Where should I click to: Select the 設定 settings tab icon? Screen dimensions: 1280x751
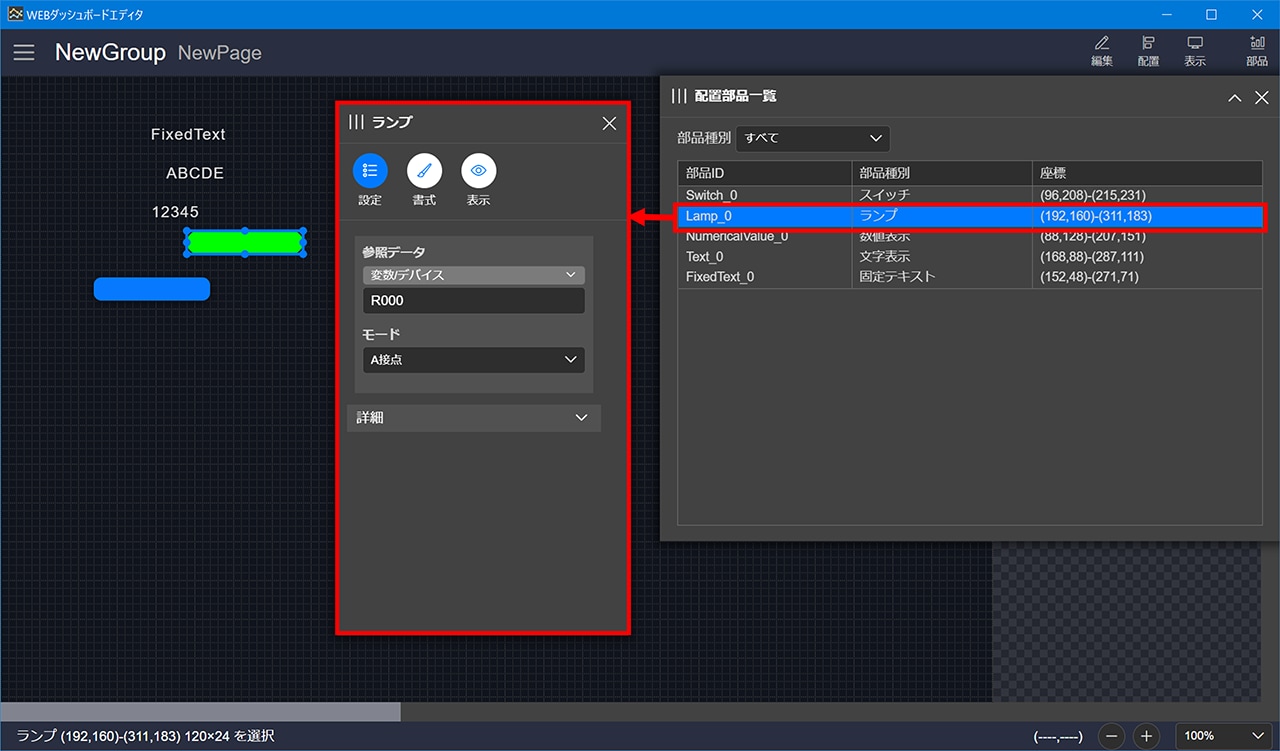pyautogui.click(x=370, y=172)
